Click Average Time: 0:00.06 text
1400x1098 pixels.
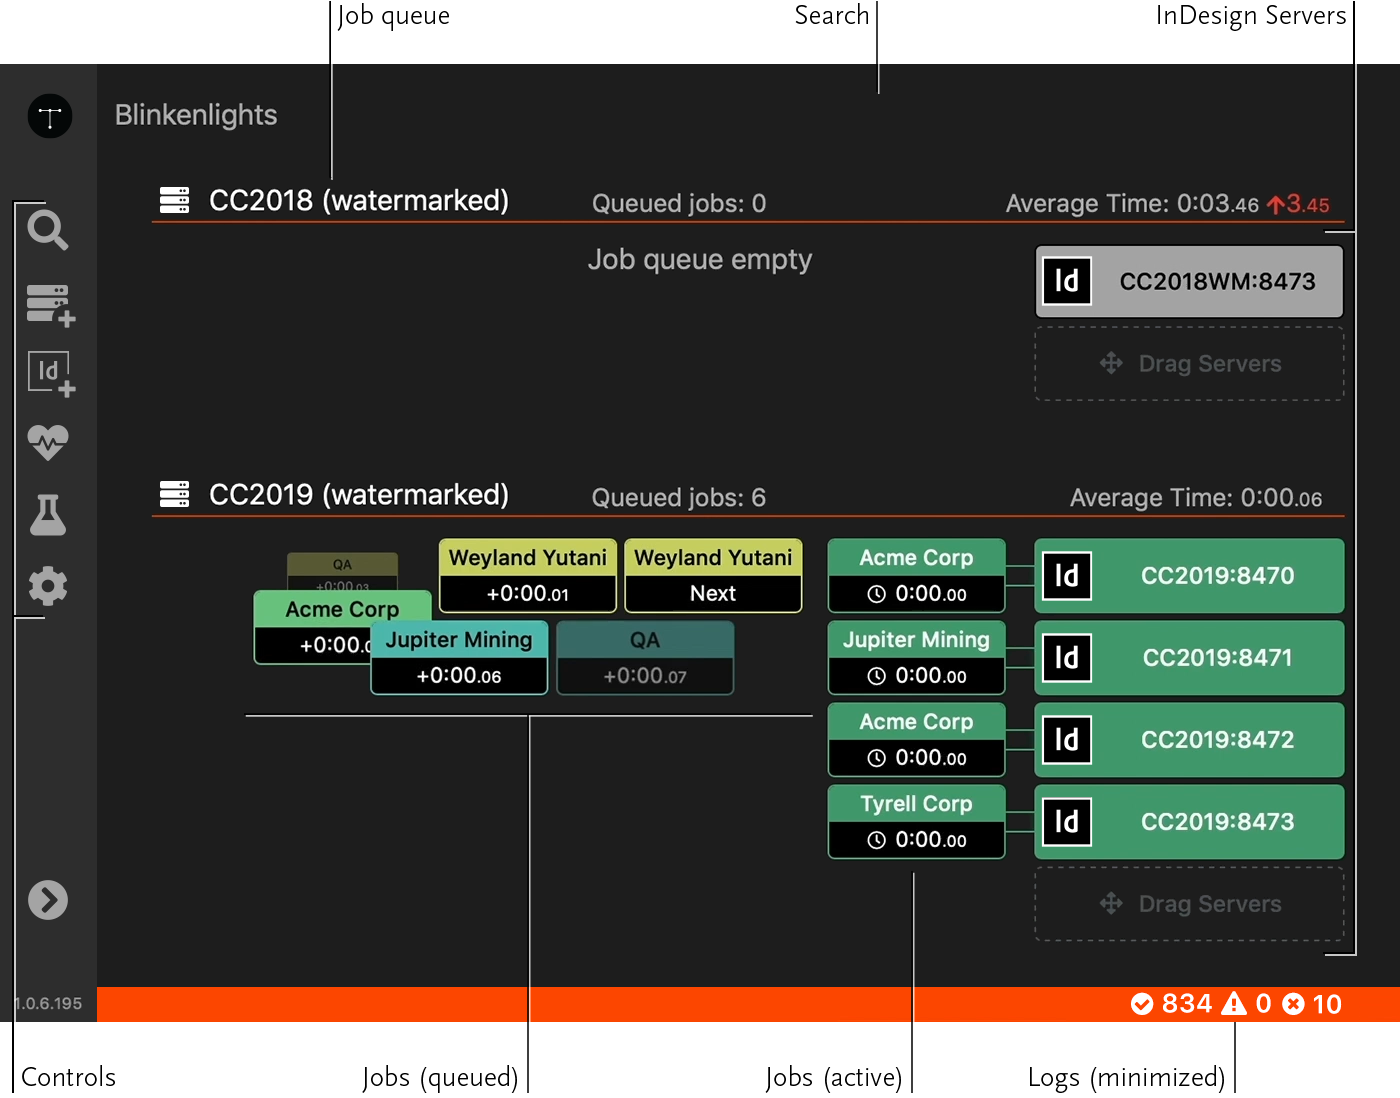(x=1196, y=498)
